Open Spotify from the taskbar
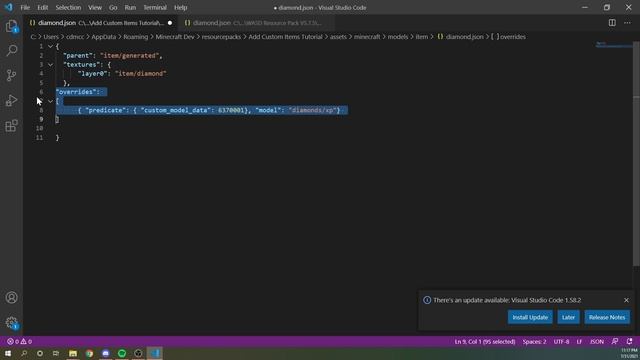The height and width of the screenshot is (360, 640). pos(122,353)
